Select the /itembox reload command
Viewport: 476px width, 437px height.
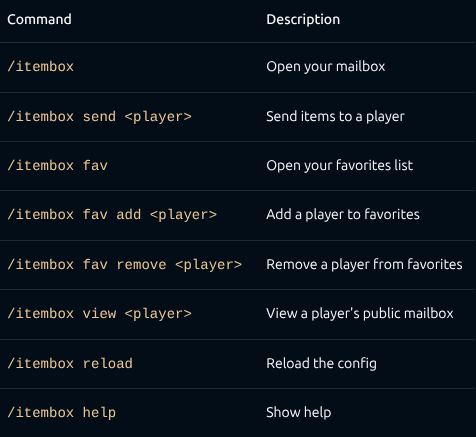(70, 363)
